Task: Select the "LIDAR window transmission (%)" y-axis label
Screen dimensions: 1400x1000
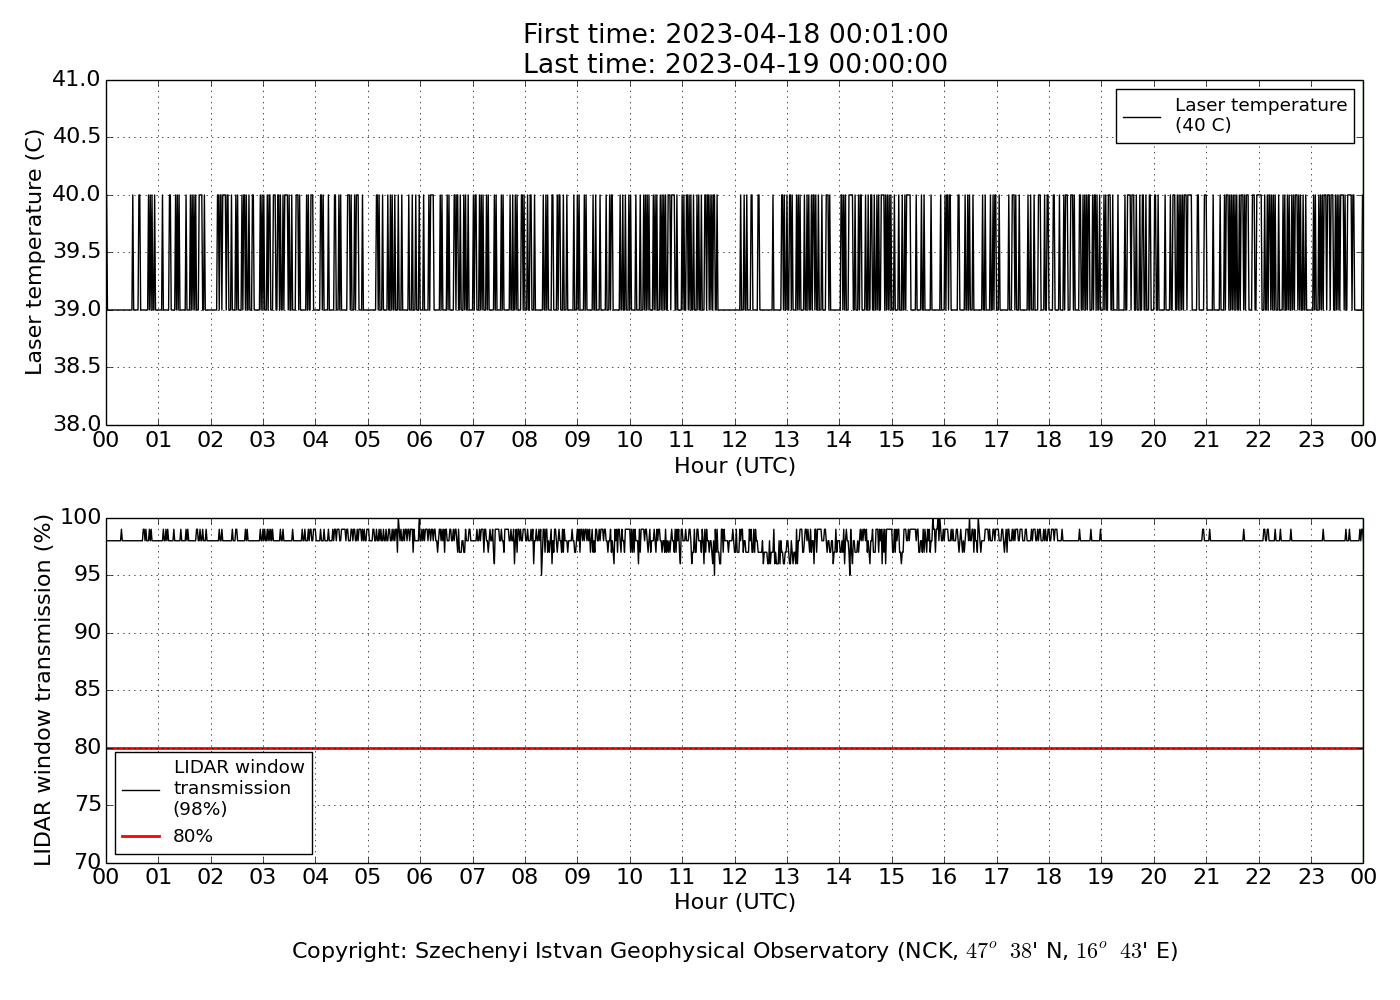Action: point(43,690)
